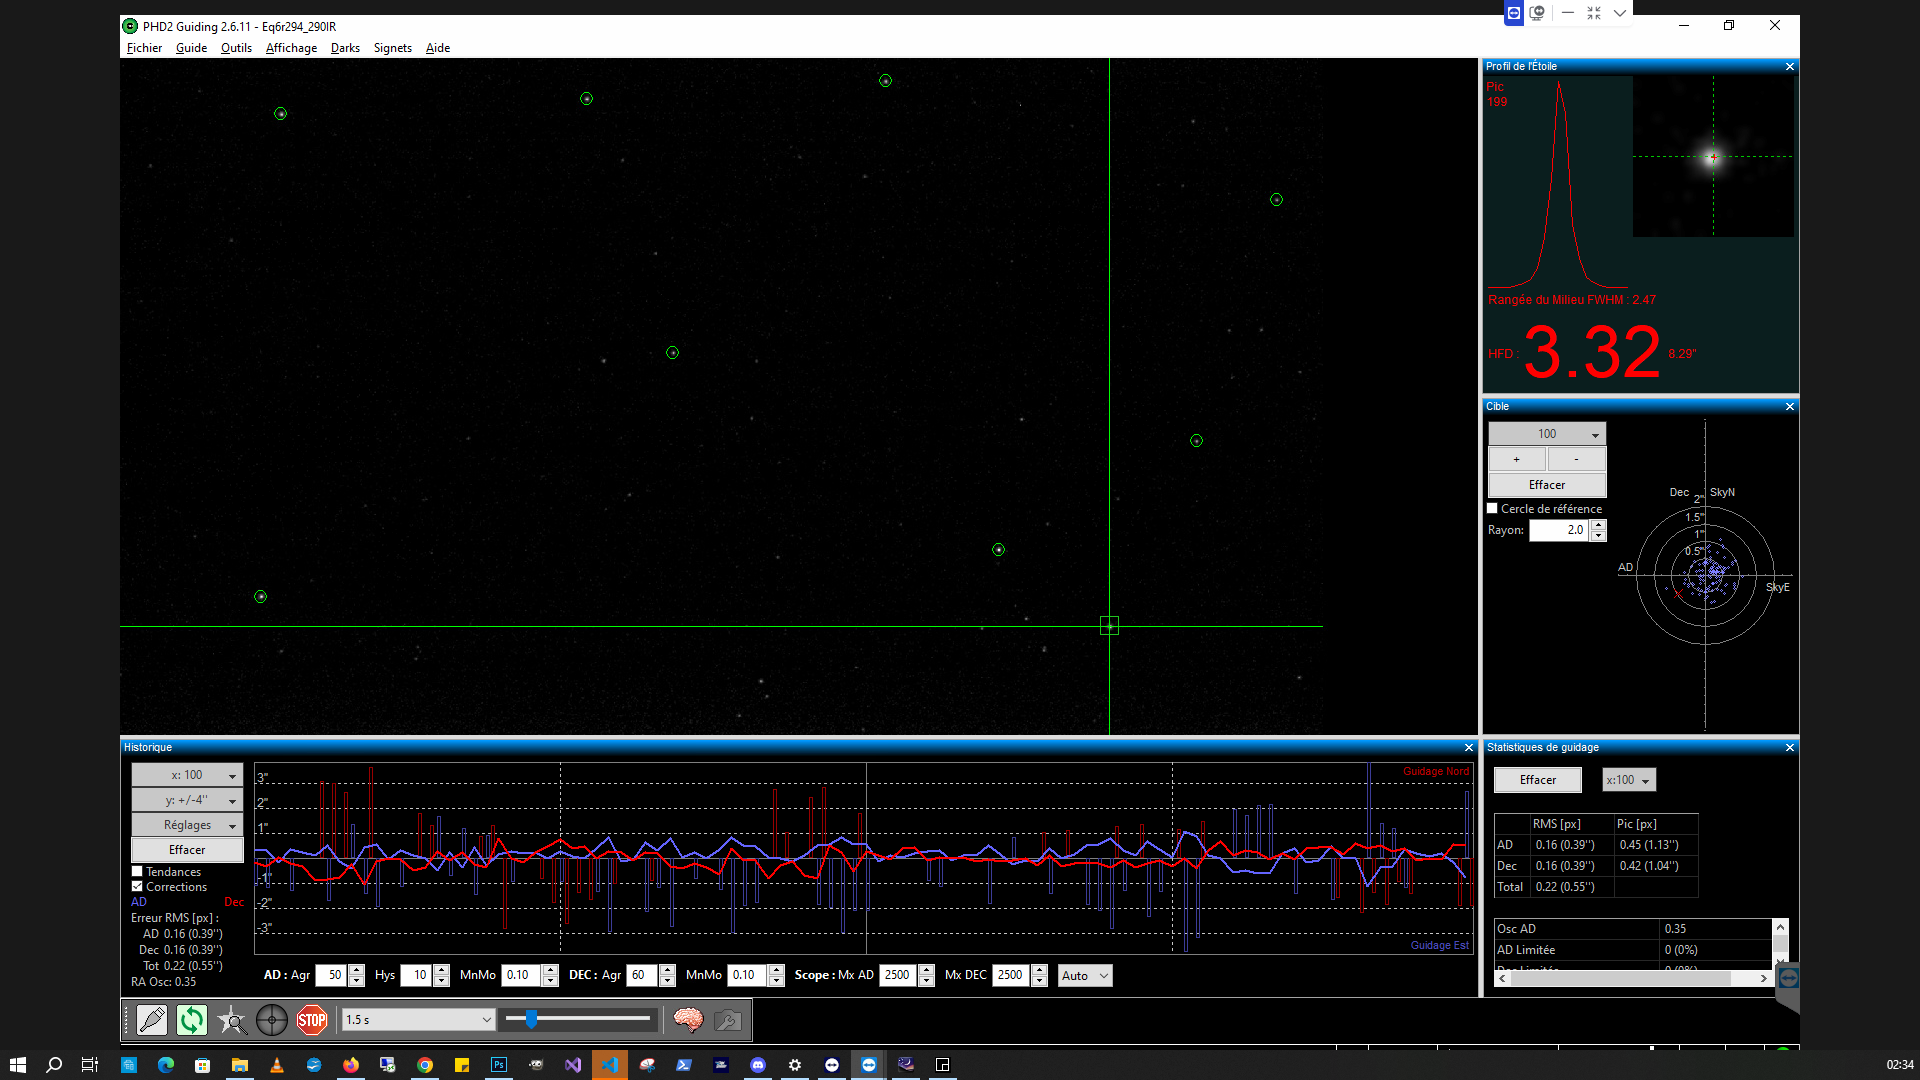Click the AD MnMo value field
1920x1080 pixels.
tap(520, 976)
